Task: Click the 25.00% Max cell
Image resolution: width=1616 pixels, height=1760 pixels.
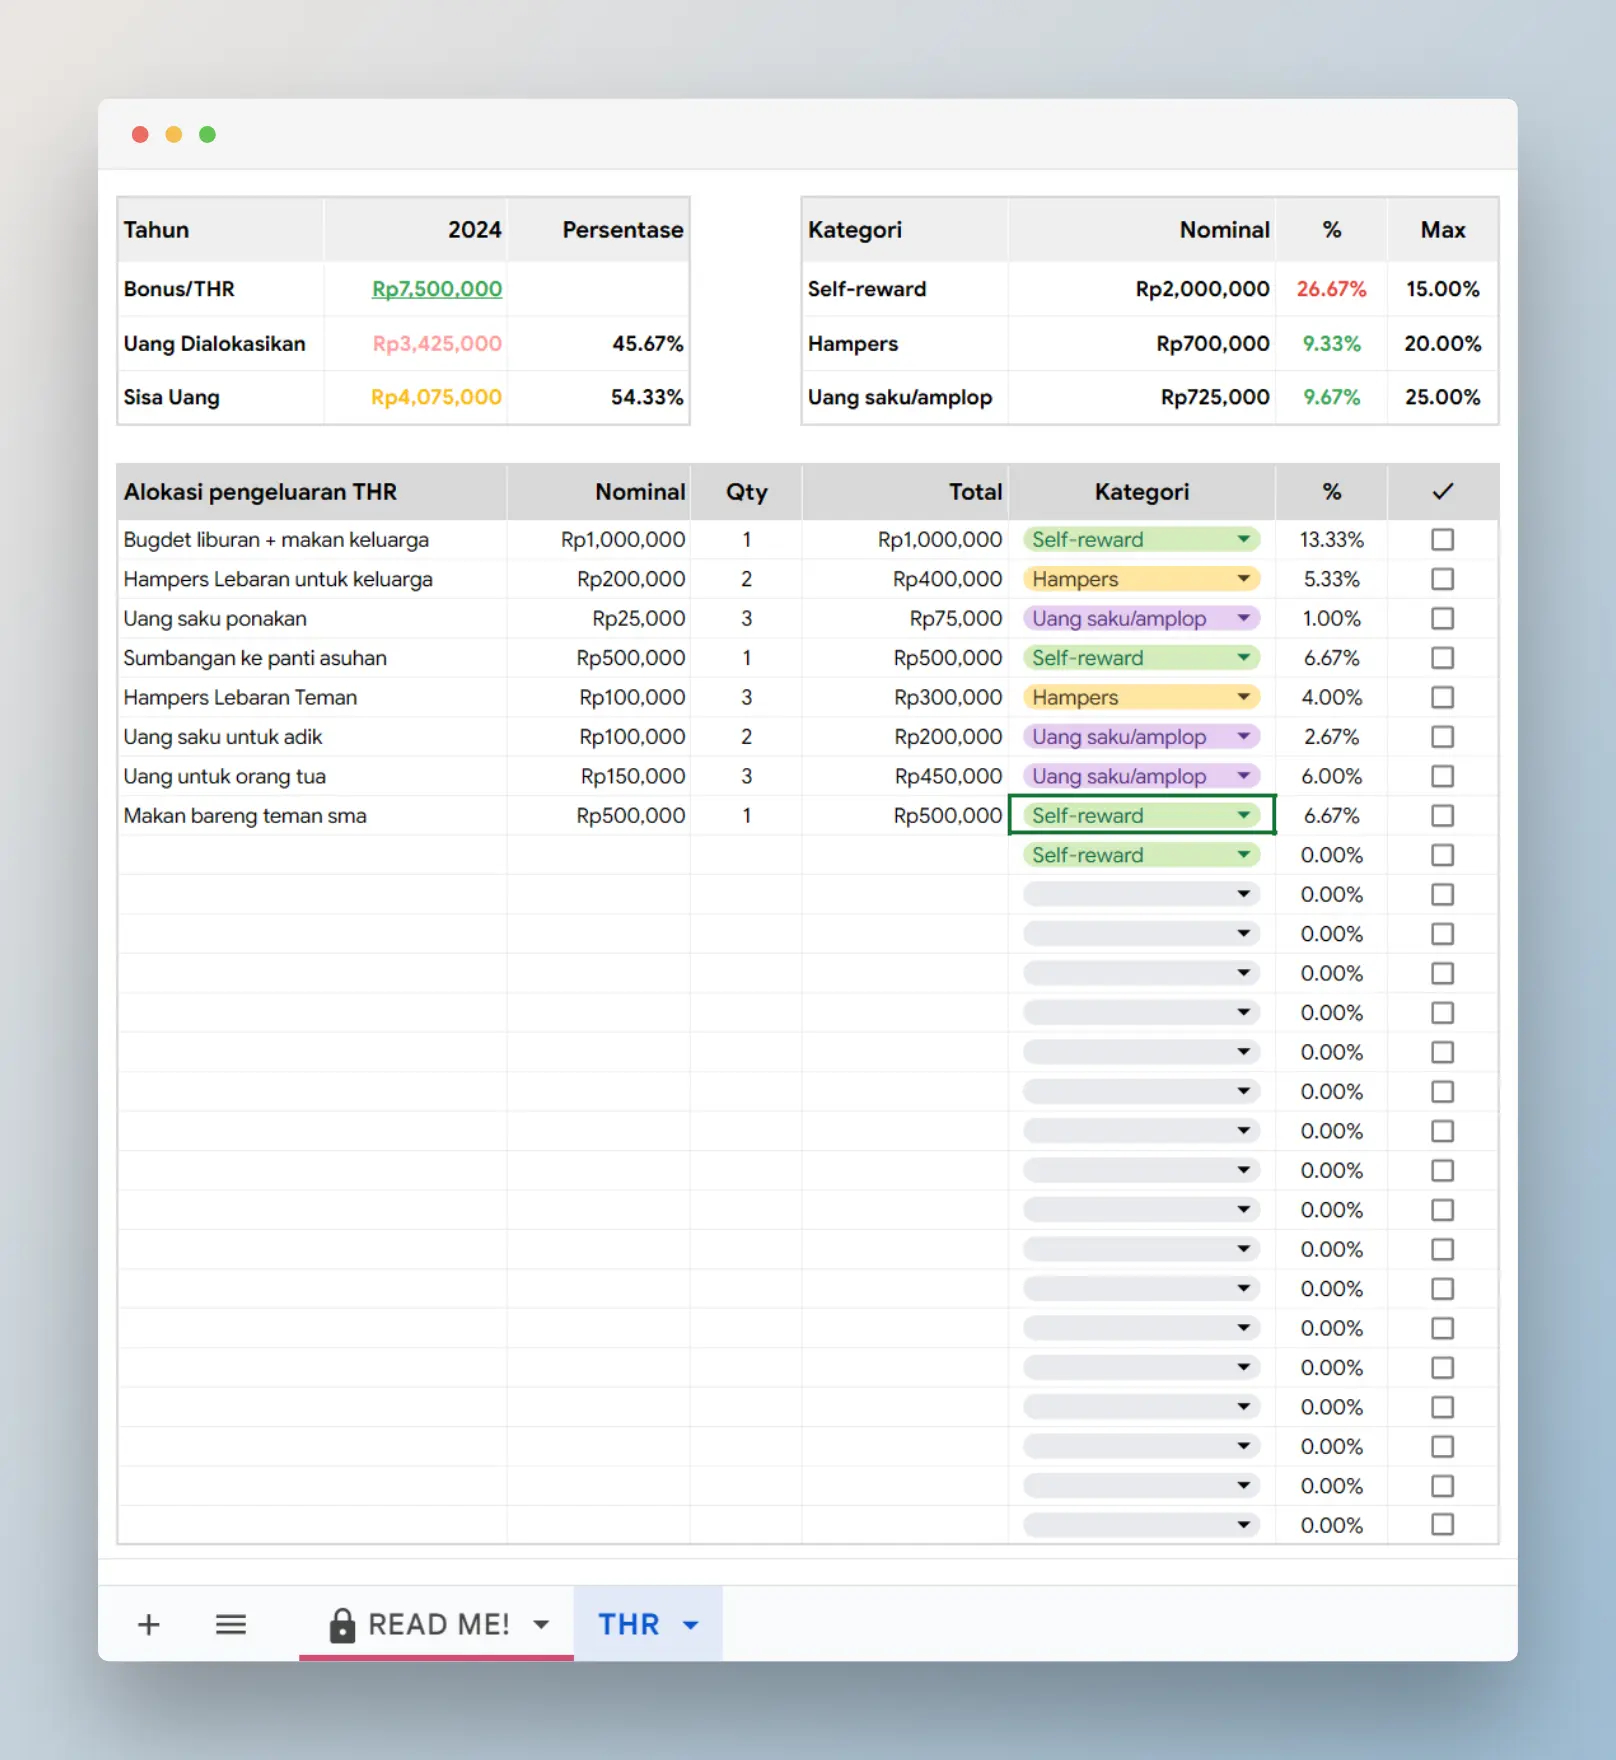Action: coord(1442,397)
